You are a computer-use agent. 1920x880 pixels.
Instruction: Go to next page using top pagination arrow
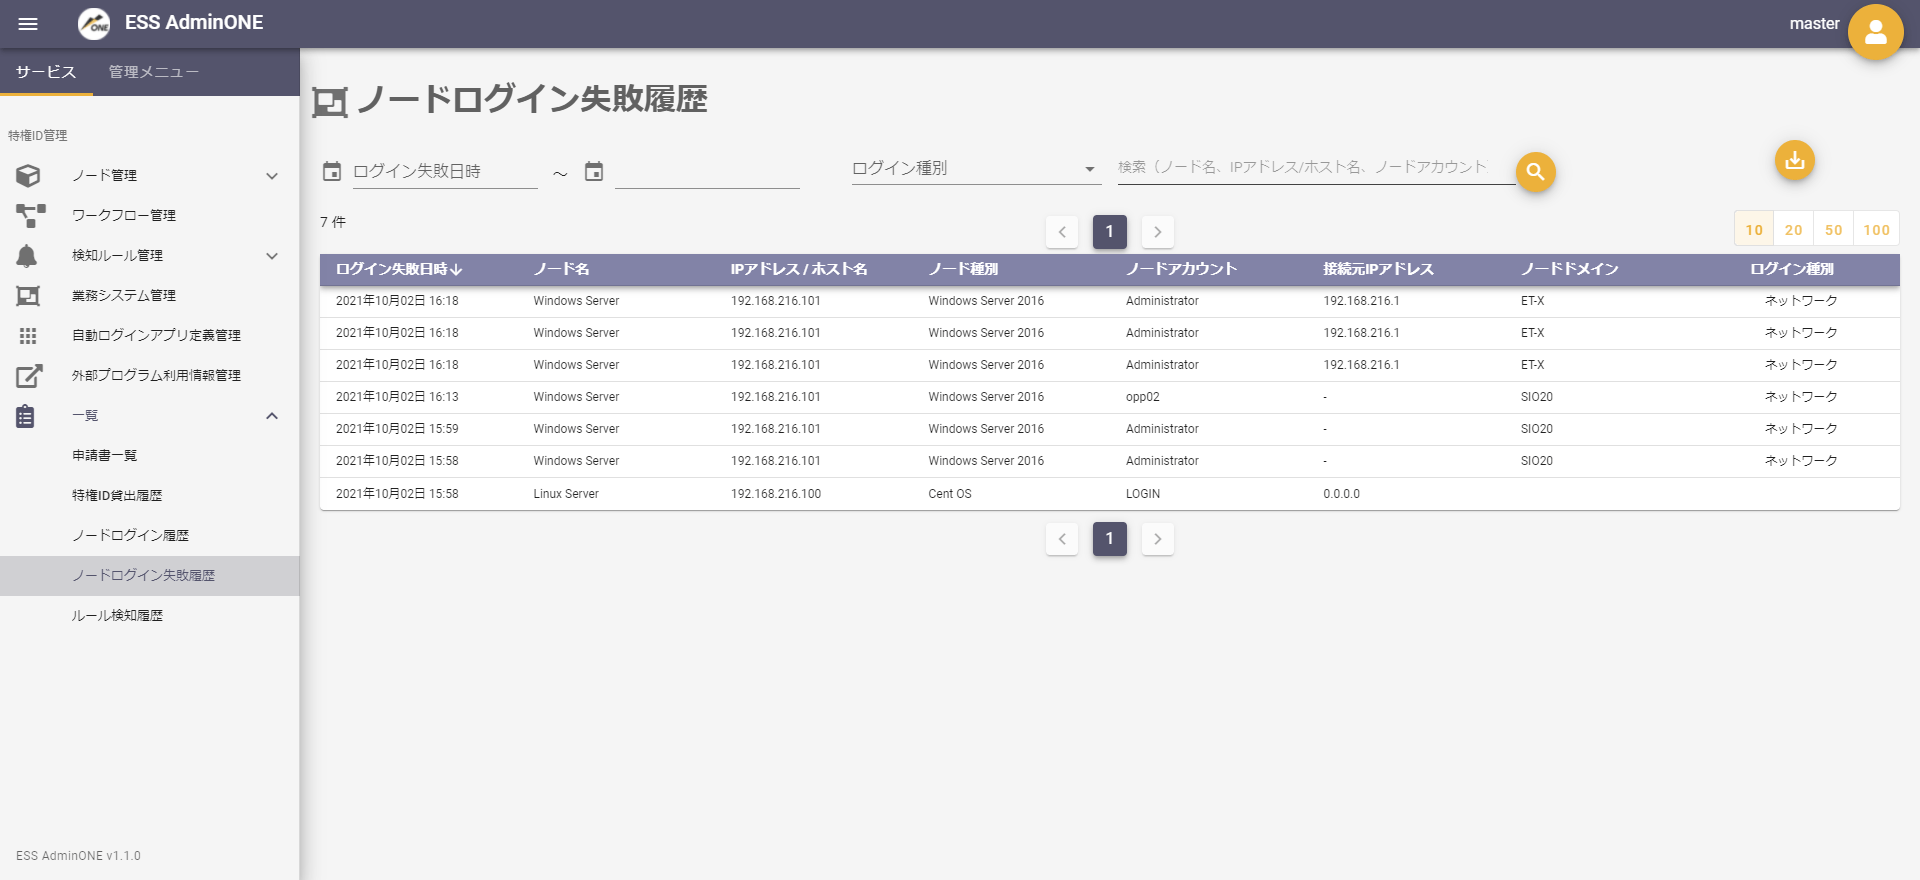(x=1157, y=232)
